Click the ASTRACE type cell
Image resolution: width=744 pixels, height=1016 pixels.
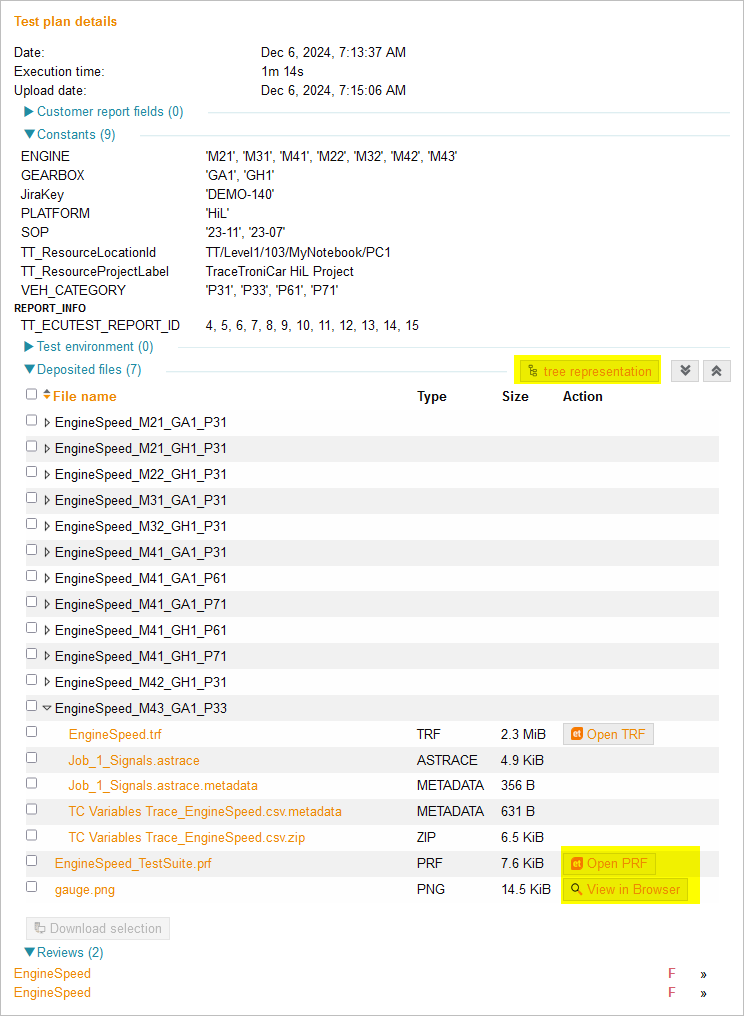click(x=447, y=760)
